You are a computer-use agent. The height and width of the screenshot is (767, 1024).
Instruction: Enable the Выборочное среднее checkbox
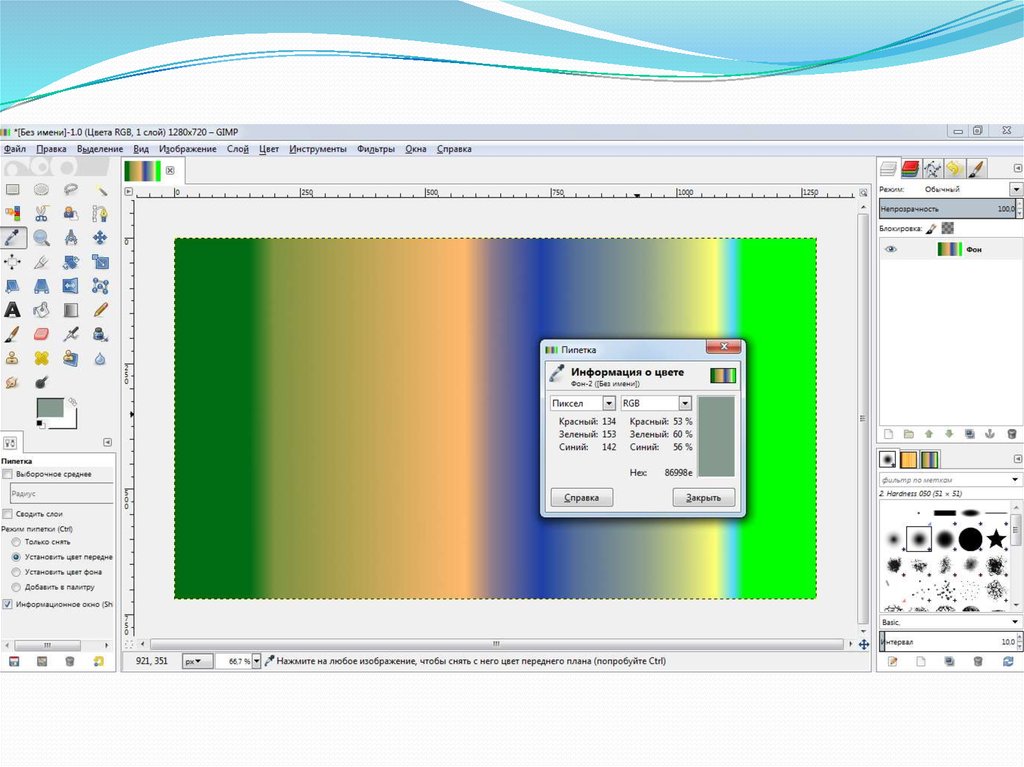(x=8, y=474)
